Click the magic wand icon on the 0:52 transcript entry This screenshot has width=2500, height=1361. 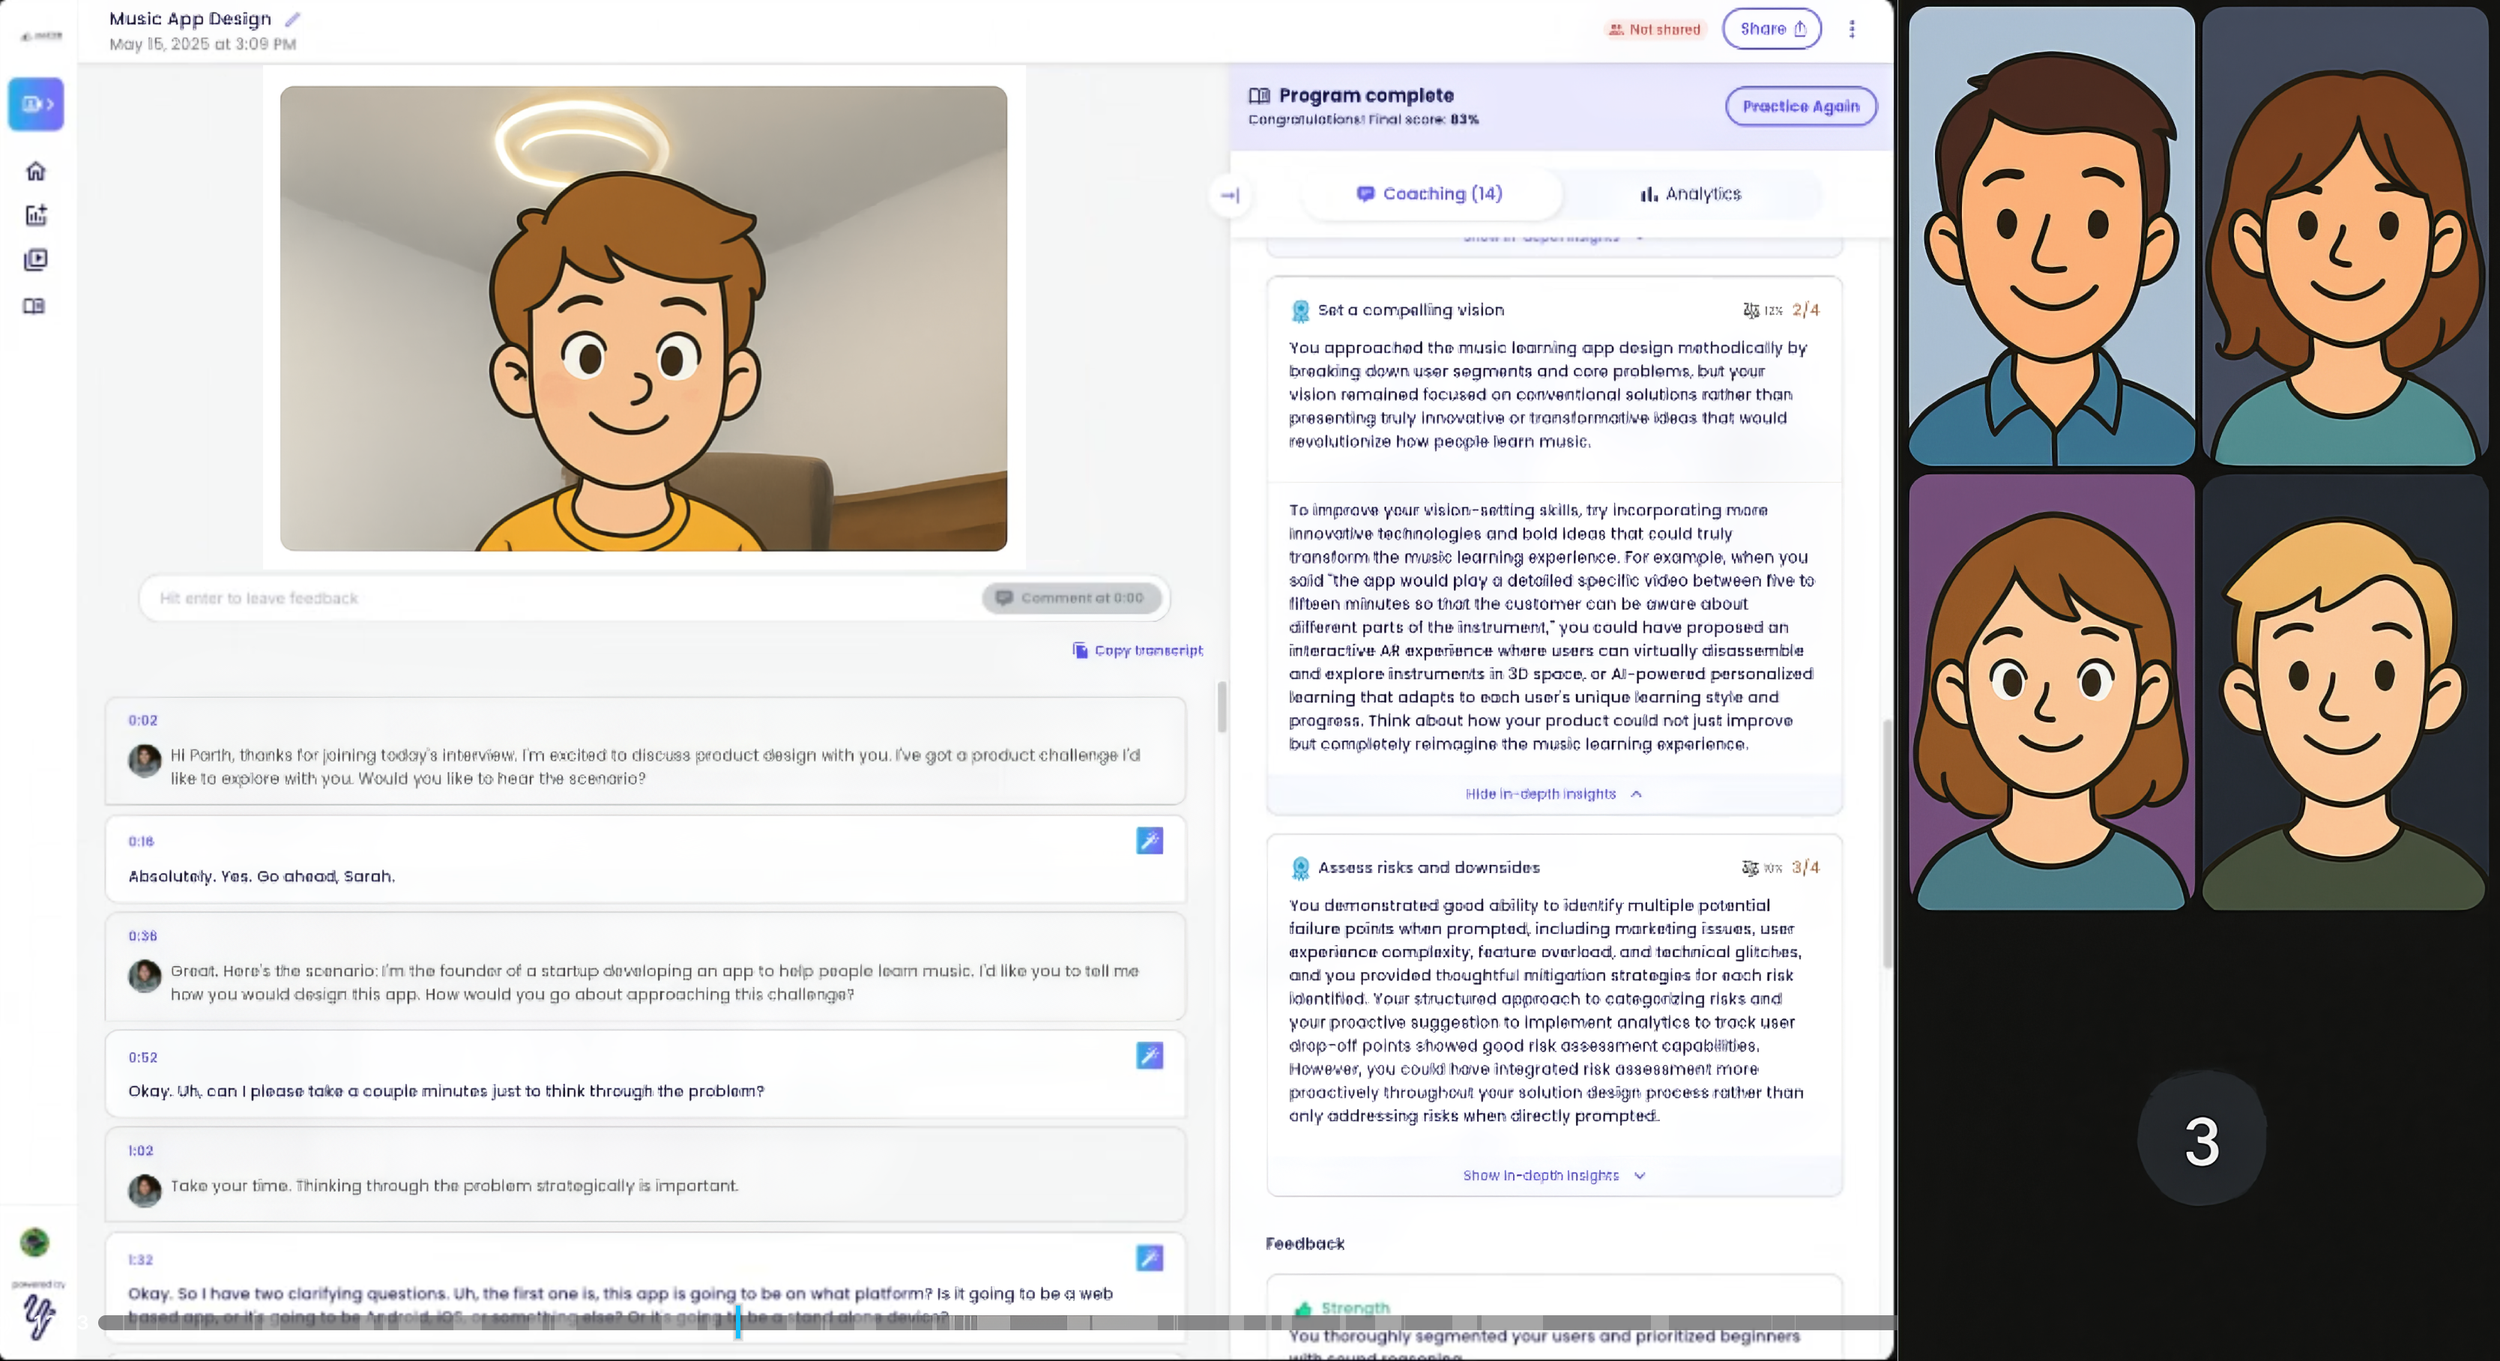click(1149, 1056)
